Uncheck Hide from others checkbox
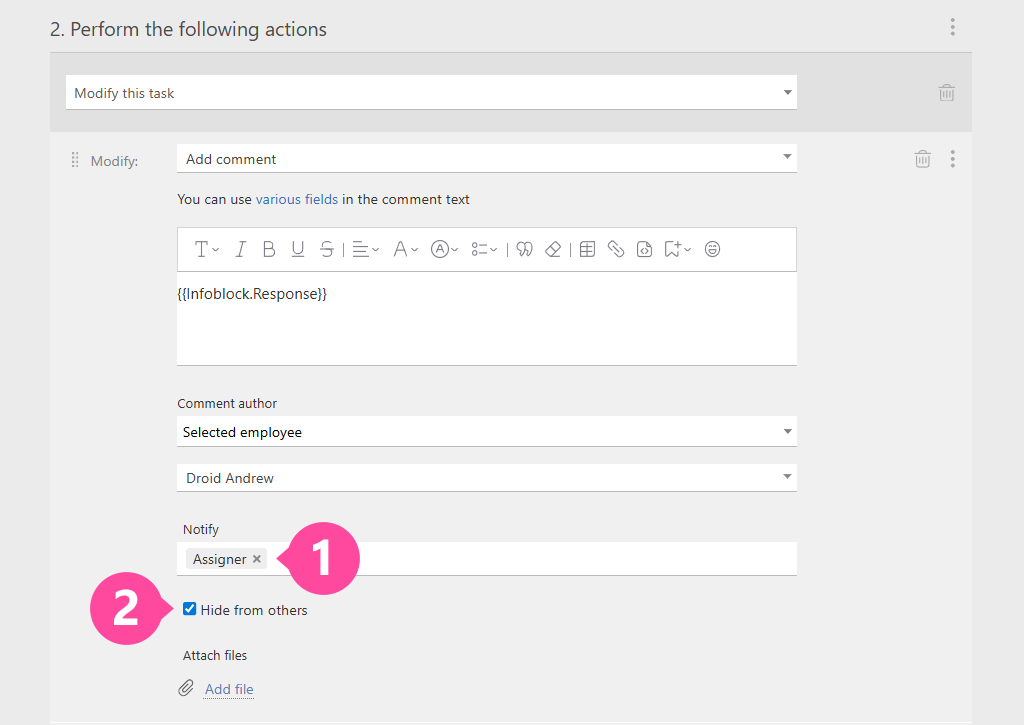Screen dimensions: 1024x725 click(x=189, y=609)
